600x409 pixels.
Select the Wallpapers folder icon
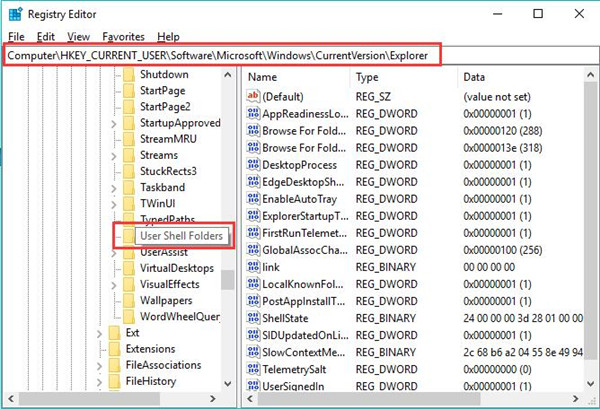coord(129,300)
